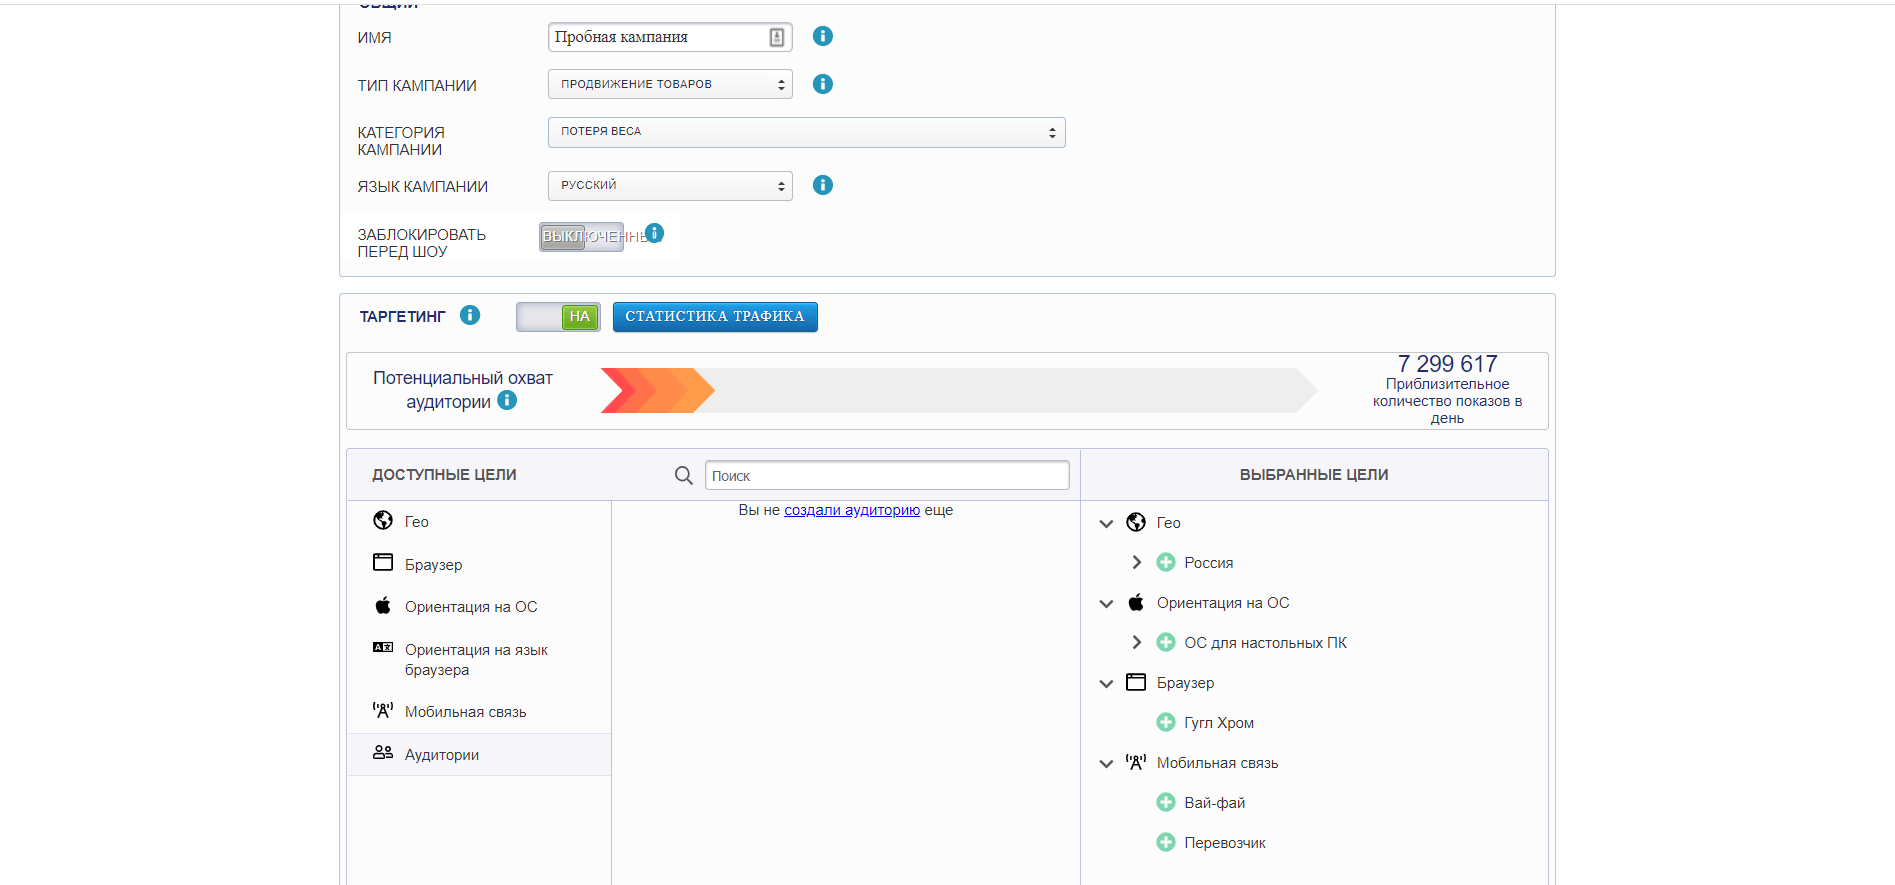Toggle the Заблокировать перед шоу switch
The height and width of the screenshot is (885, 1895).
580,237
